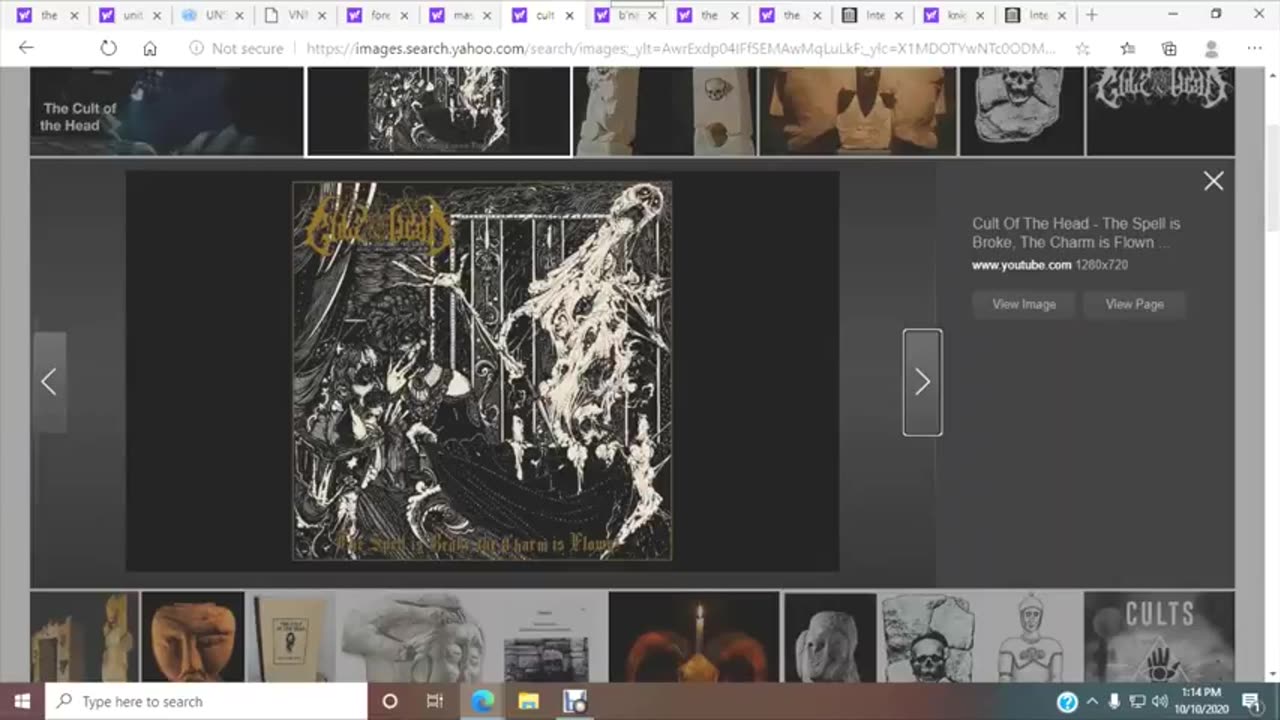
Task: Add this page to favorites star
Action: 1083,48
